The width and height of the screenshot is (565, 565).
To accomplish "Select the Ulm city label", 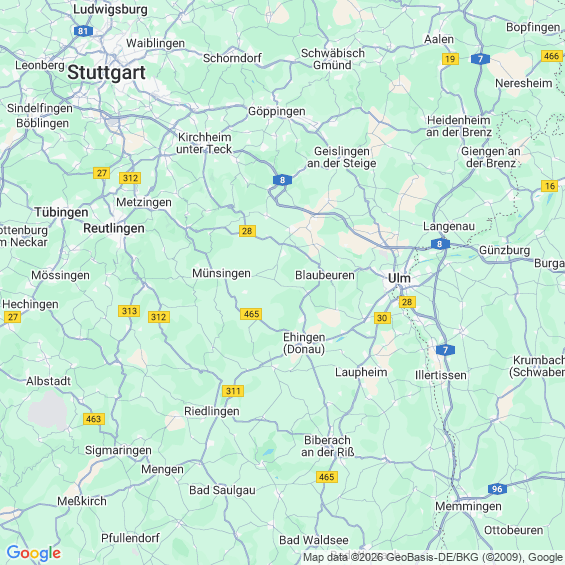I will click(399, 278).
